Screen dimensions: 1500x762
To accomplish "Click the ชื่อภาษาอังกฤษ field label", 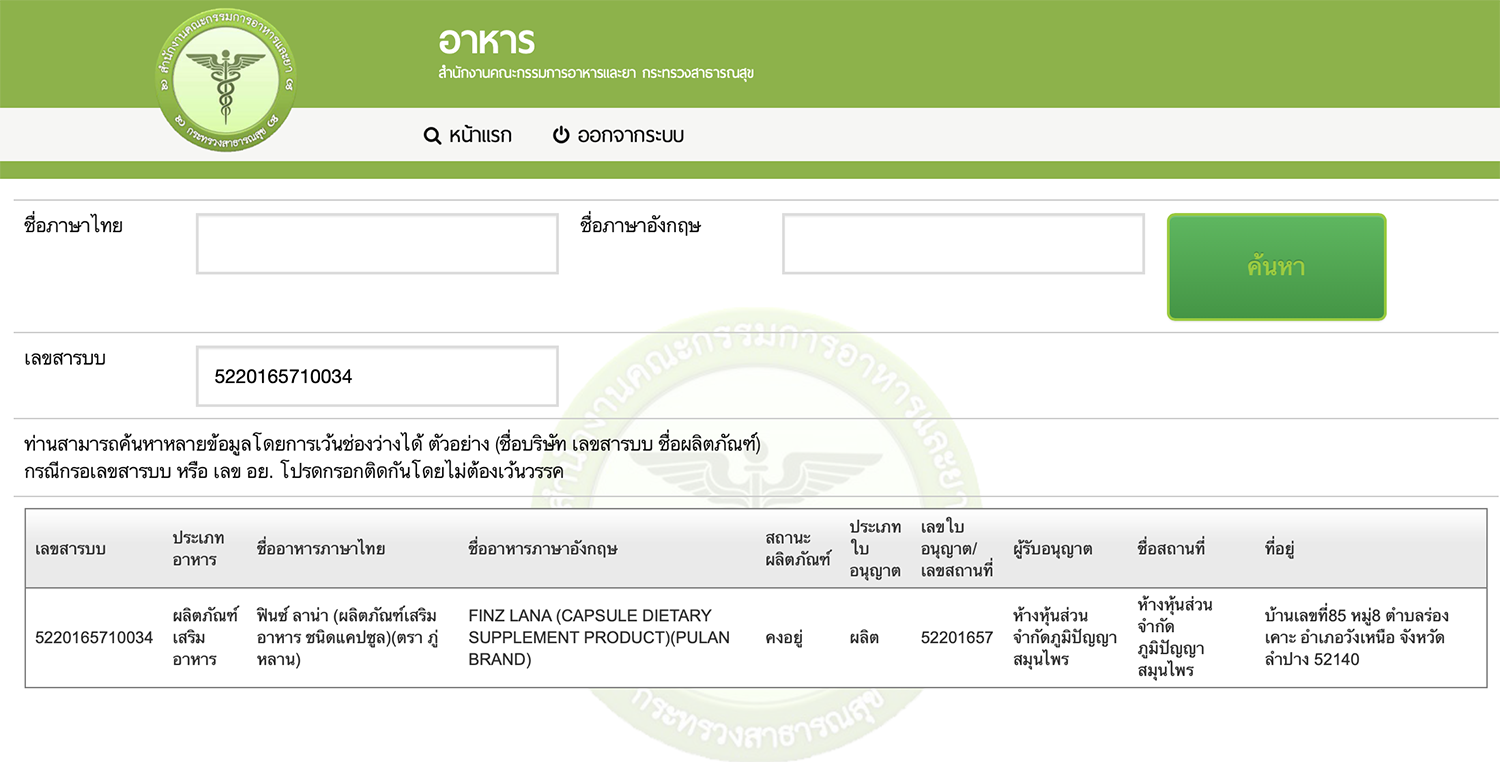I will point(640,226).
